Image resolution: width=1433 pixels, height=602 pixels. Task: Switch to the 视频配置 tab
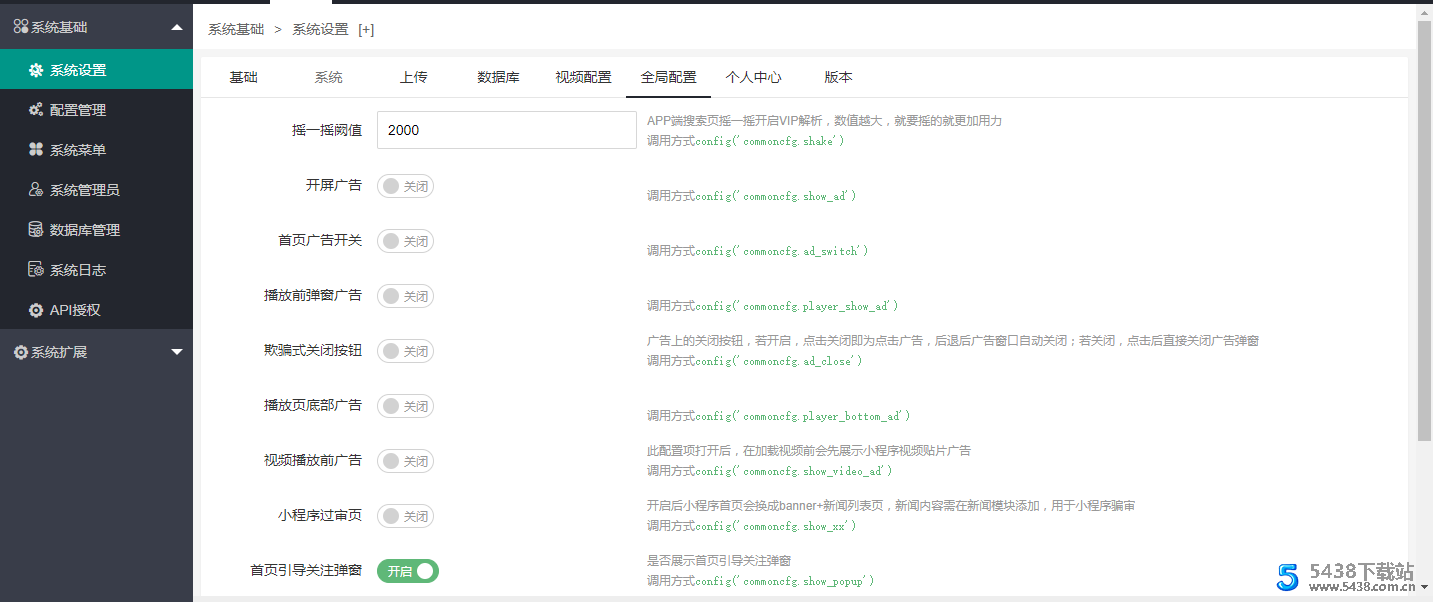coord(583,76)
